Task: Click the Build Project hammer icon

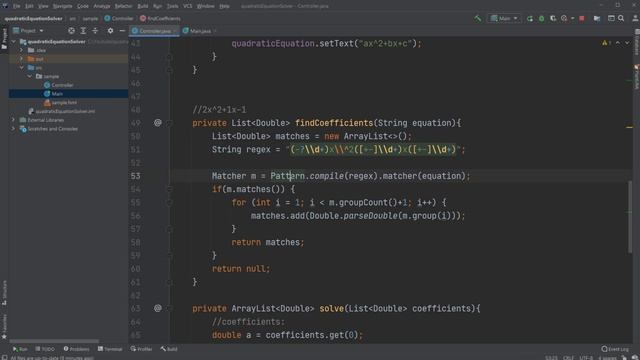Action: coord(478,18)
